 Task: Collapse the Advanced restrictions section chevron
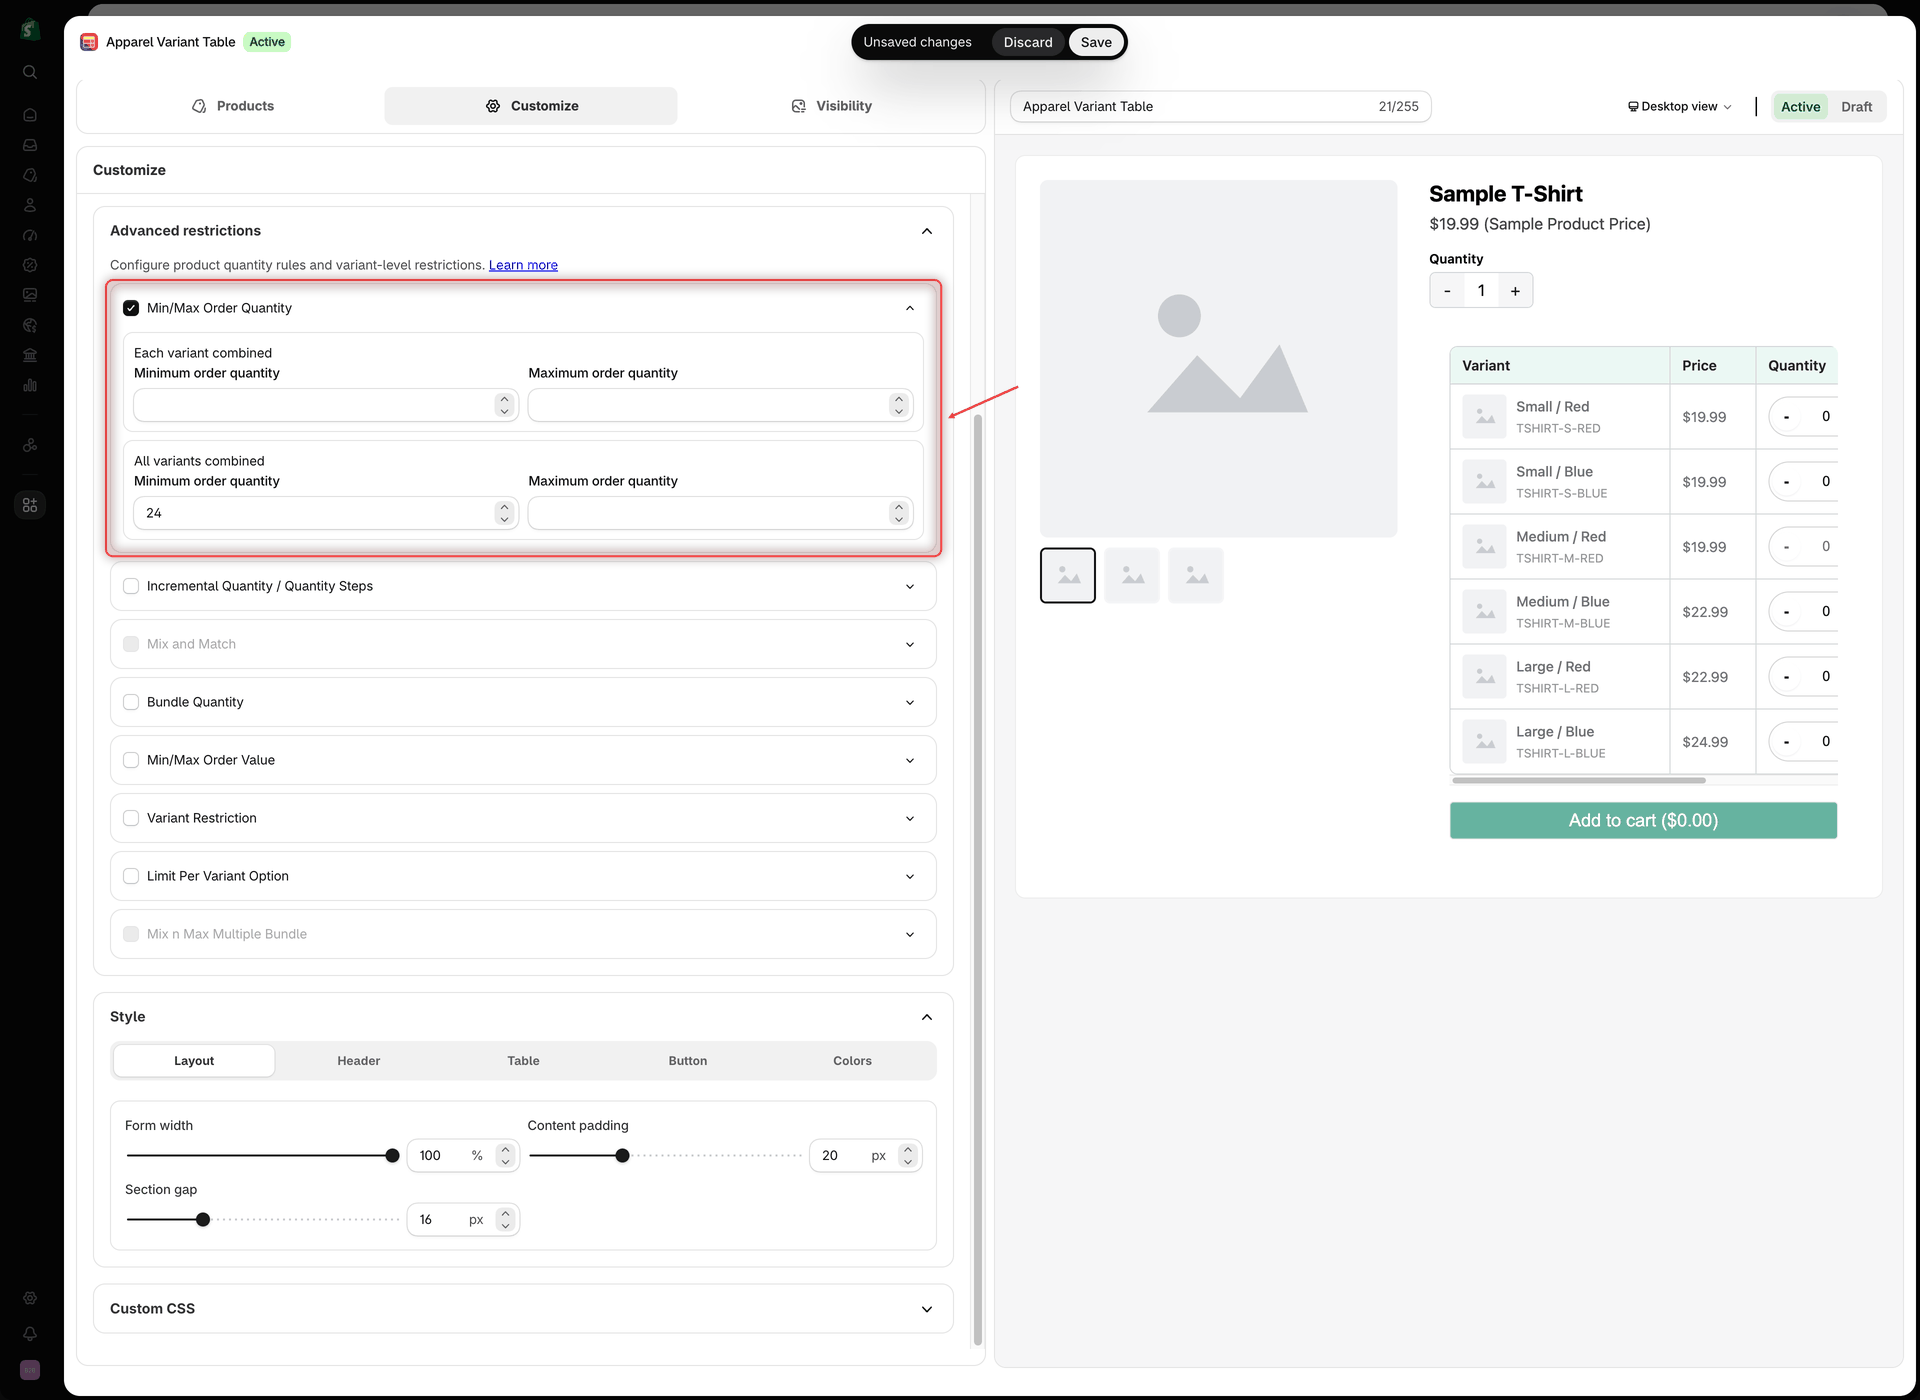[927, 231]
